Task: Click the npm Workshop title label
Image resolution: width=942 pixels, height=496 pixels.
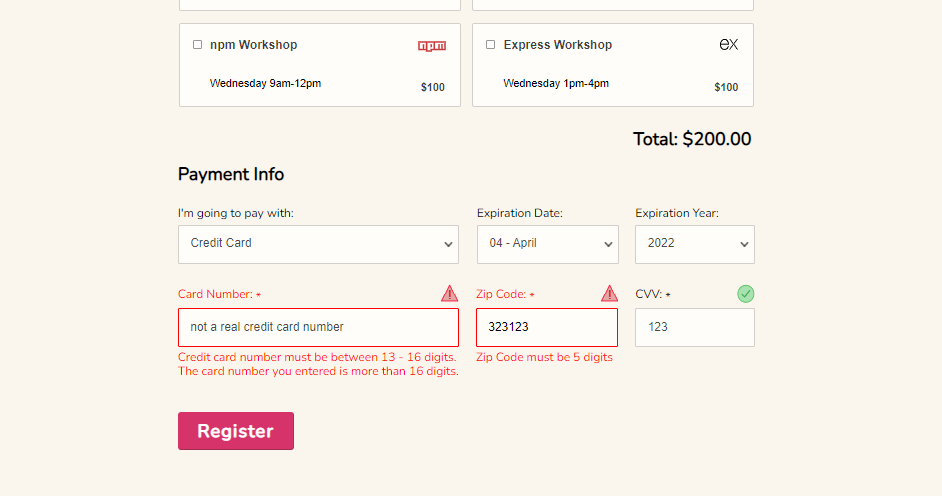Action: click(253, 45)
